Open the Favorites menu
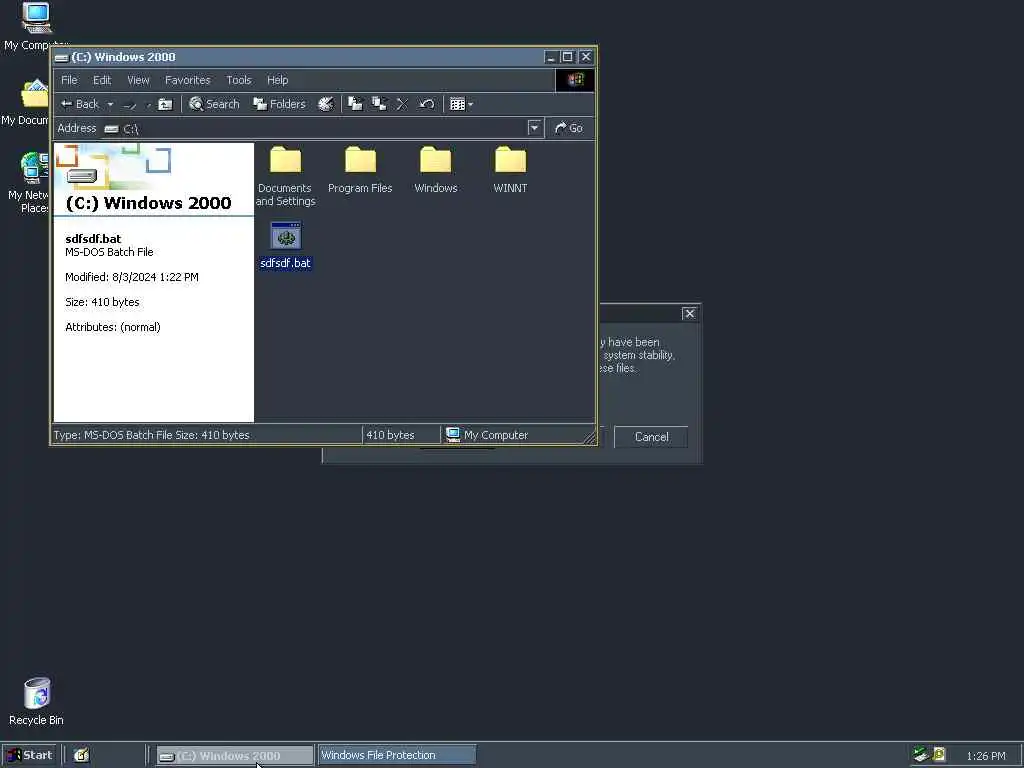The image size is (1024, 768). 187,80
